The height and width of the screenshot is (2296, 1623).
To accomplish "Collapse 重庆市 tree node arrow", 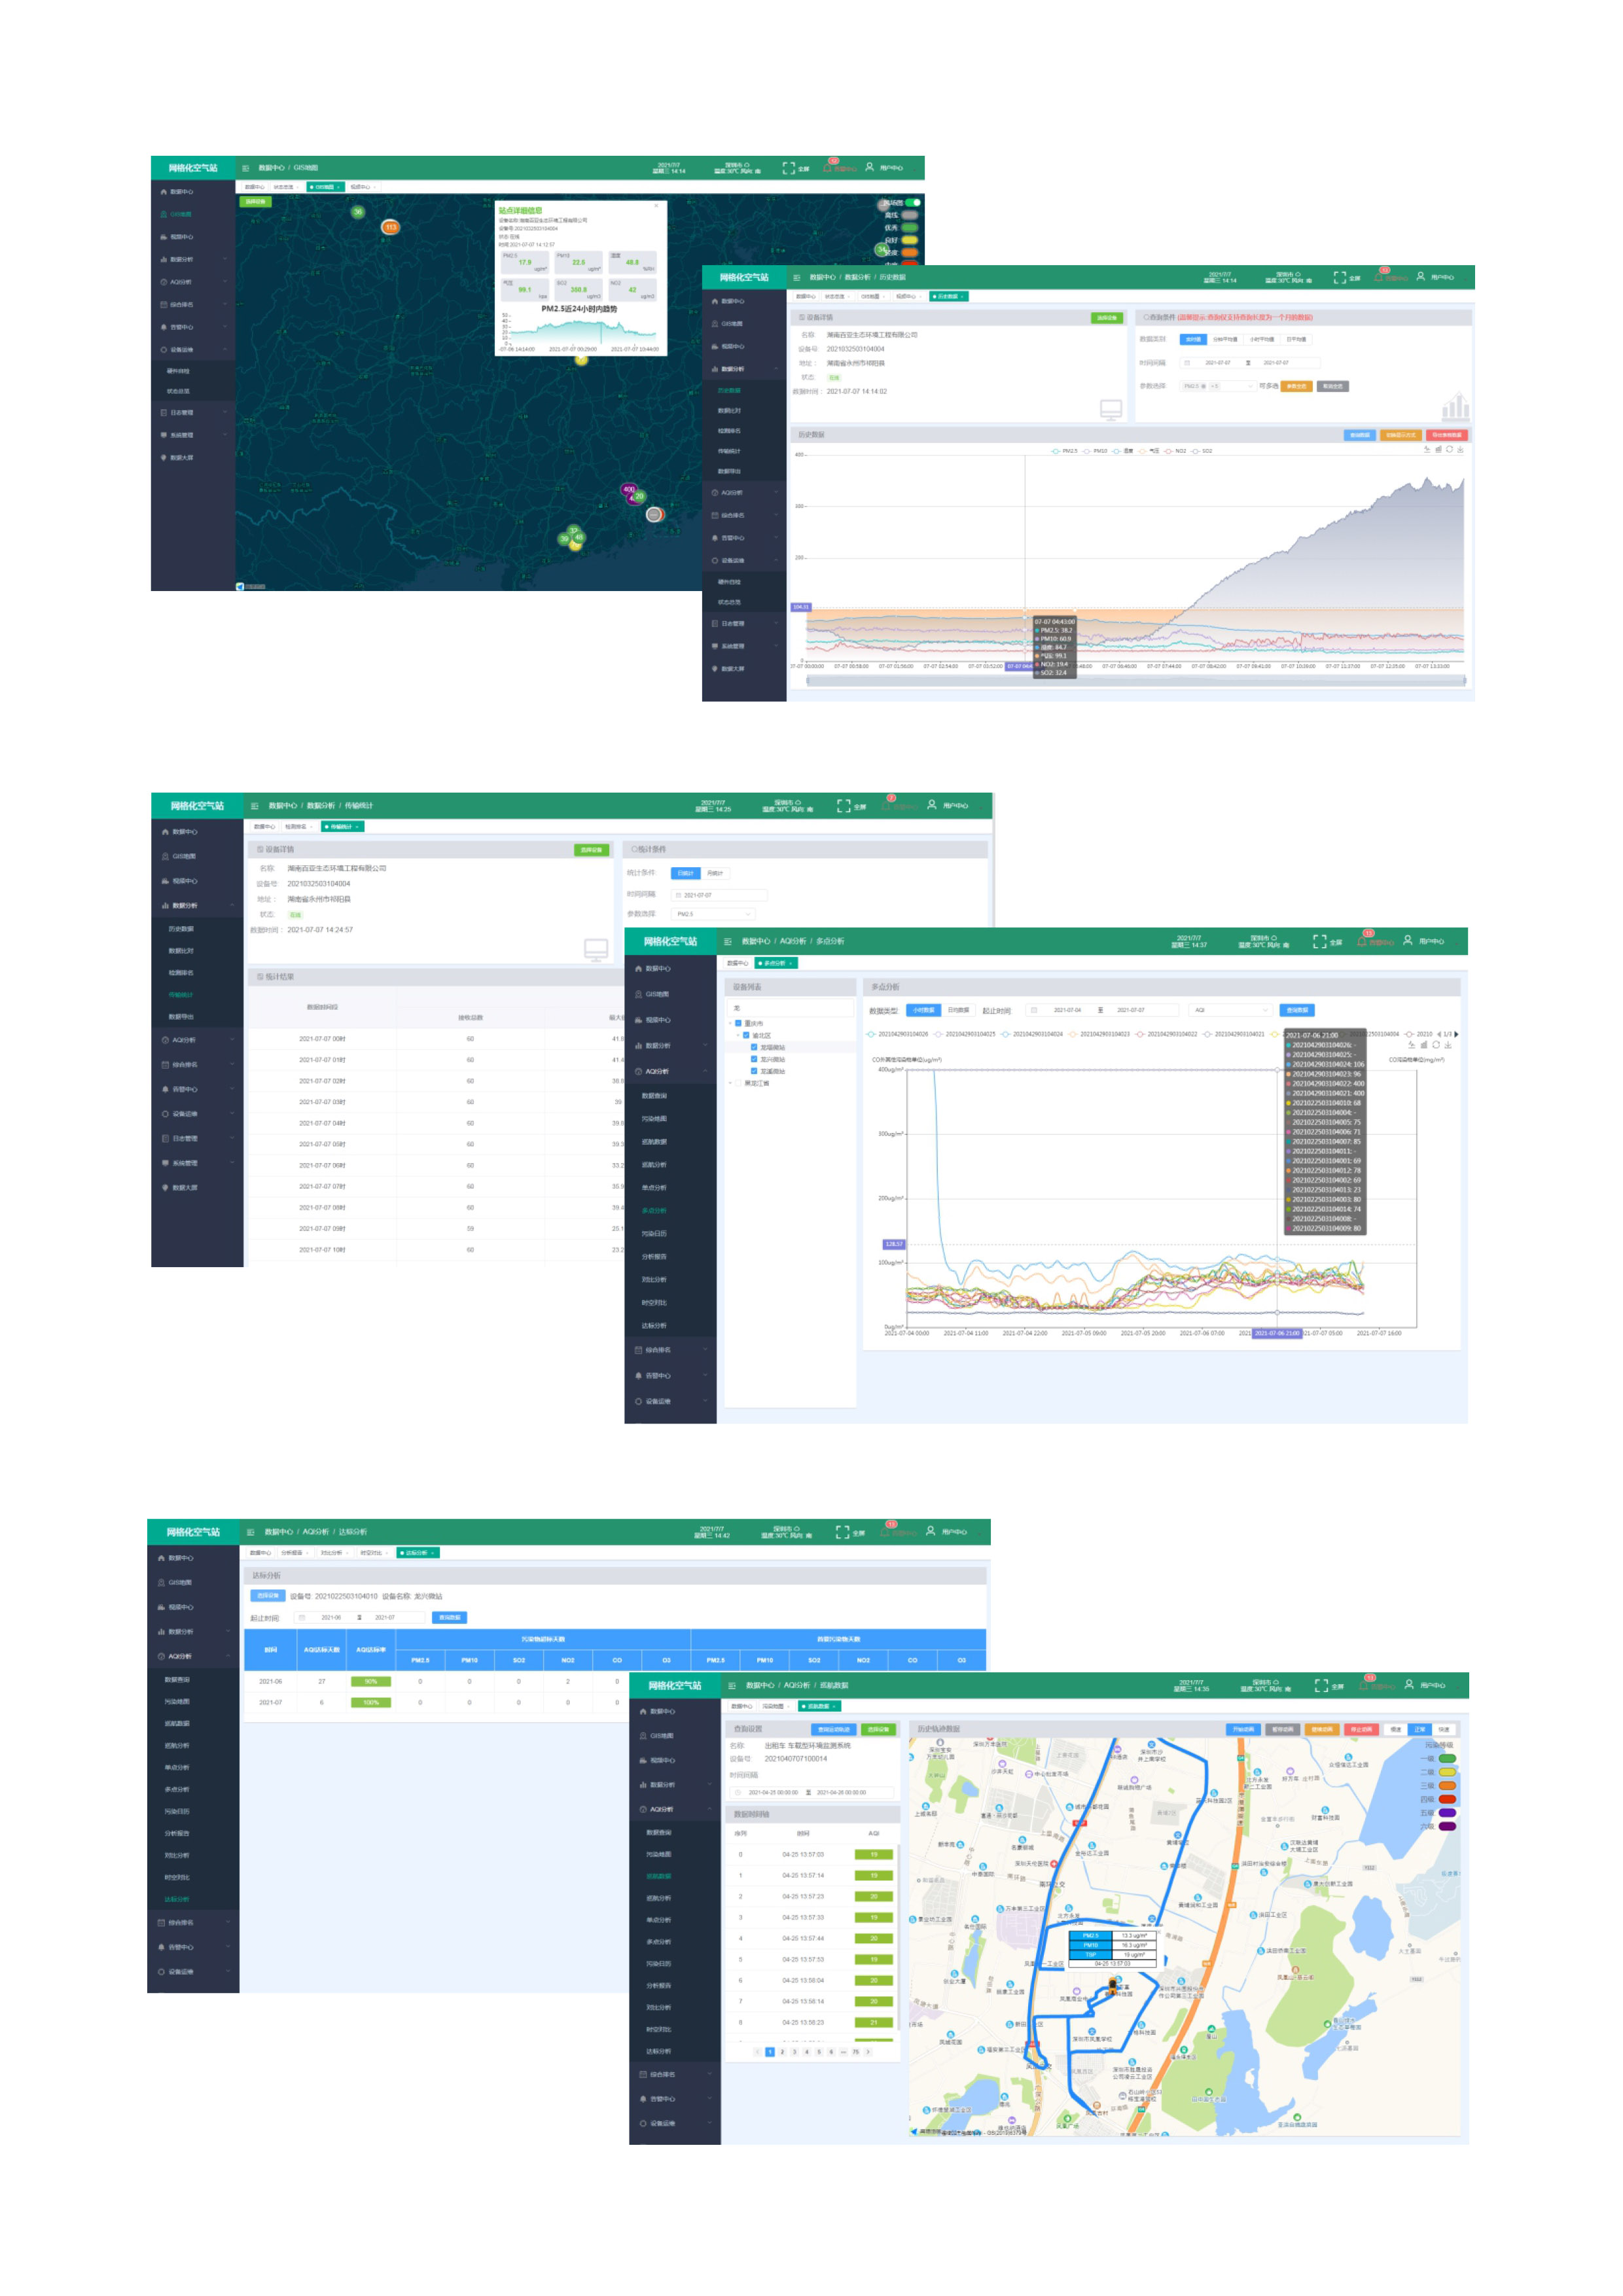I will (730, 1023).
